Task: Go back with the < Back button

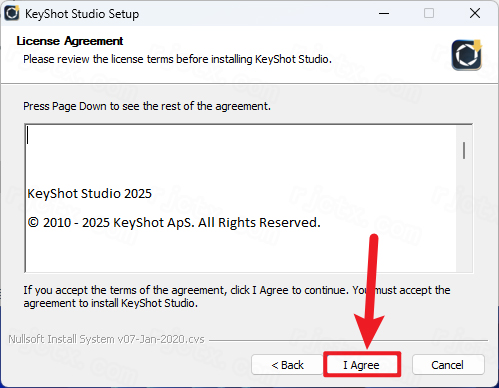Action: (287, 364)
